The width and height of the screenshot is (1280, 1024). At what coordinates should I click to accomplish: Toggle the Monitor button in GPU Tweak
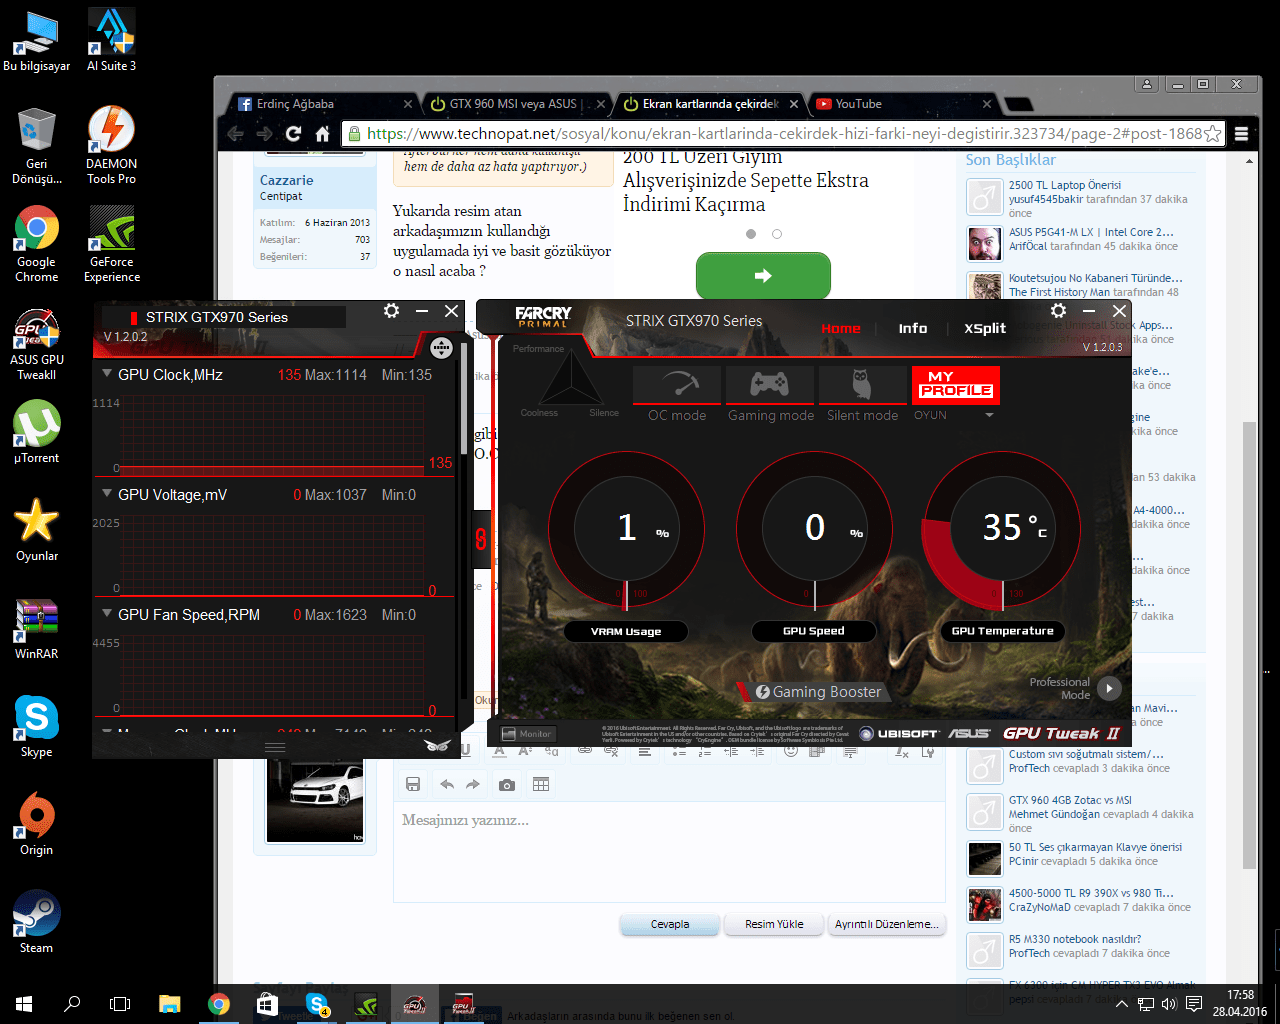527,734
